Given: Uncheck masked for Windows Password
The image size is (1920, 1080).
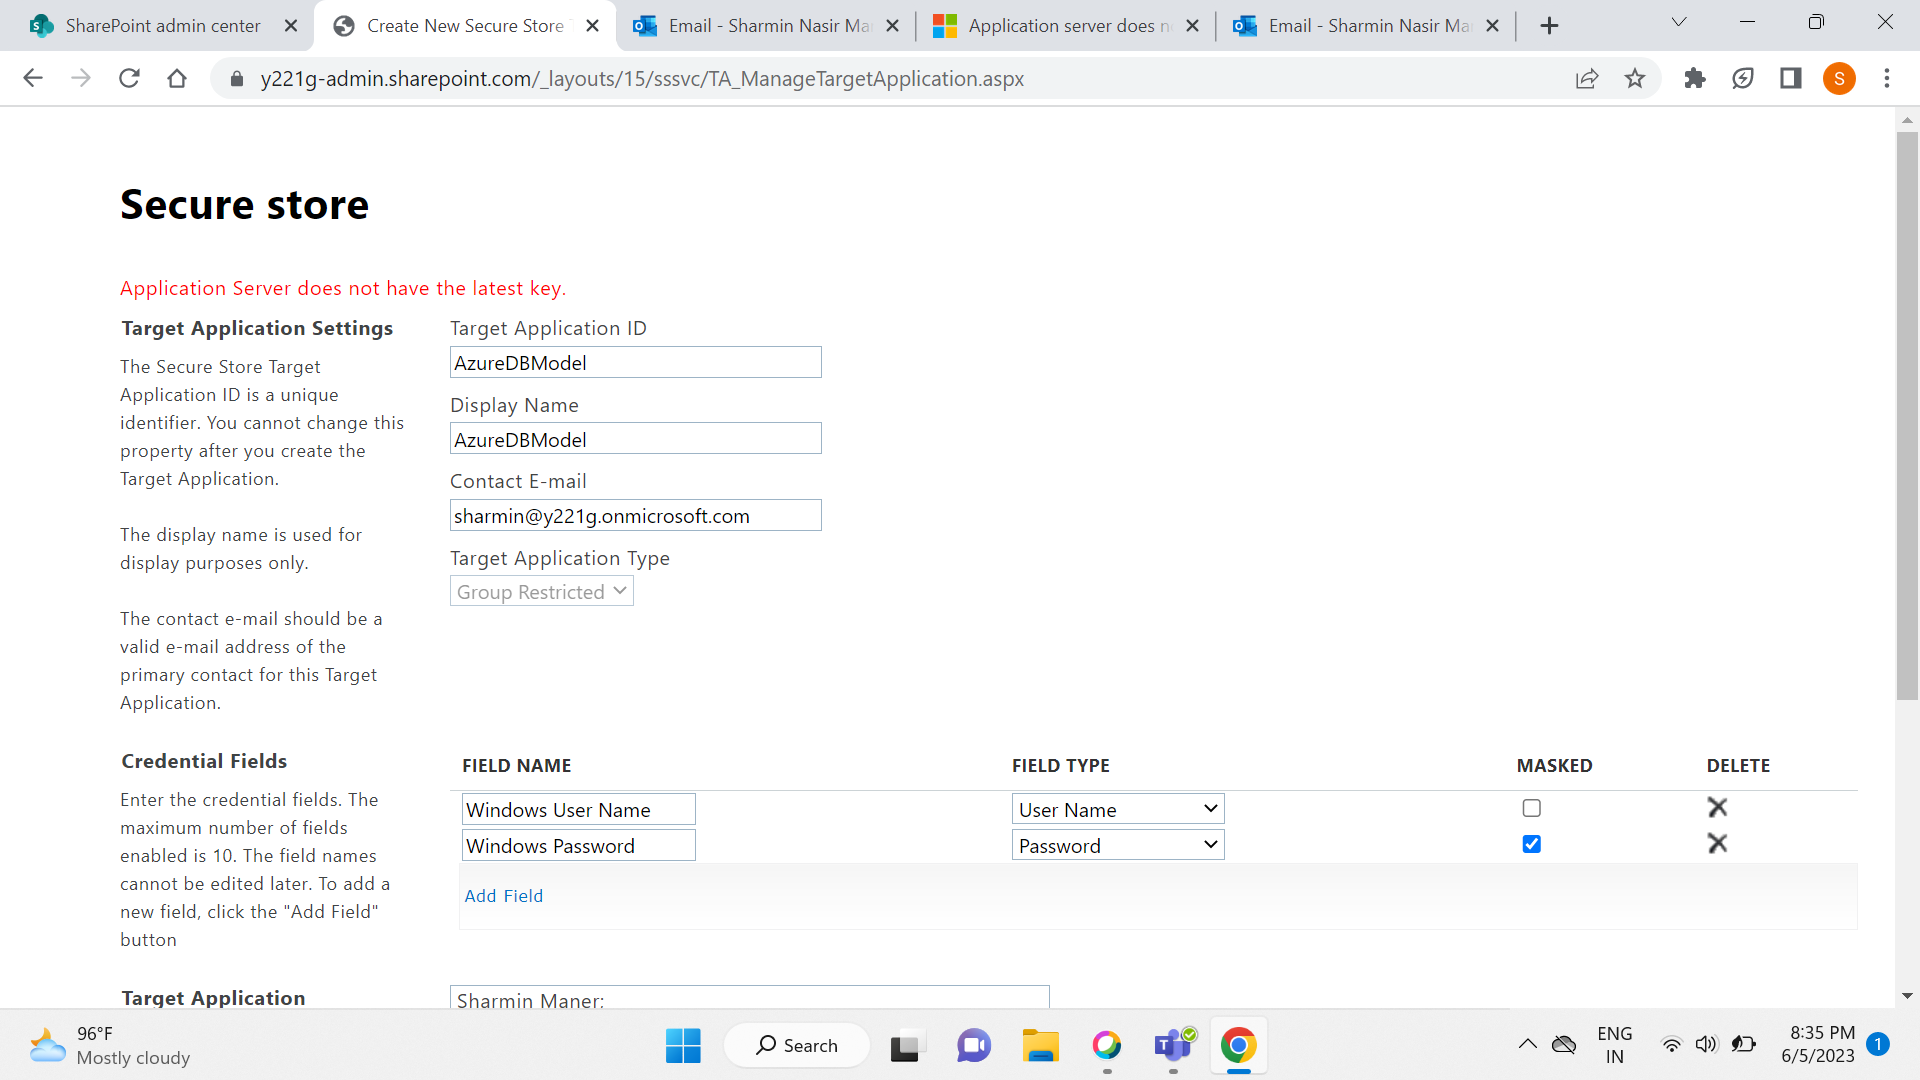Looking at the screenshot, I should point(1531,844).
